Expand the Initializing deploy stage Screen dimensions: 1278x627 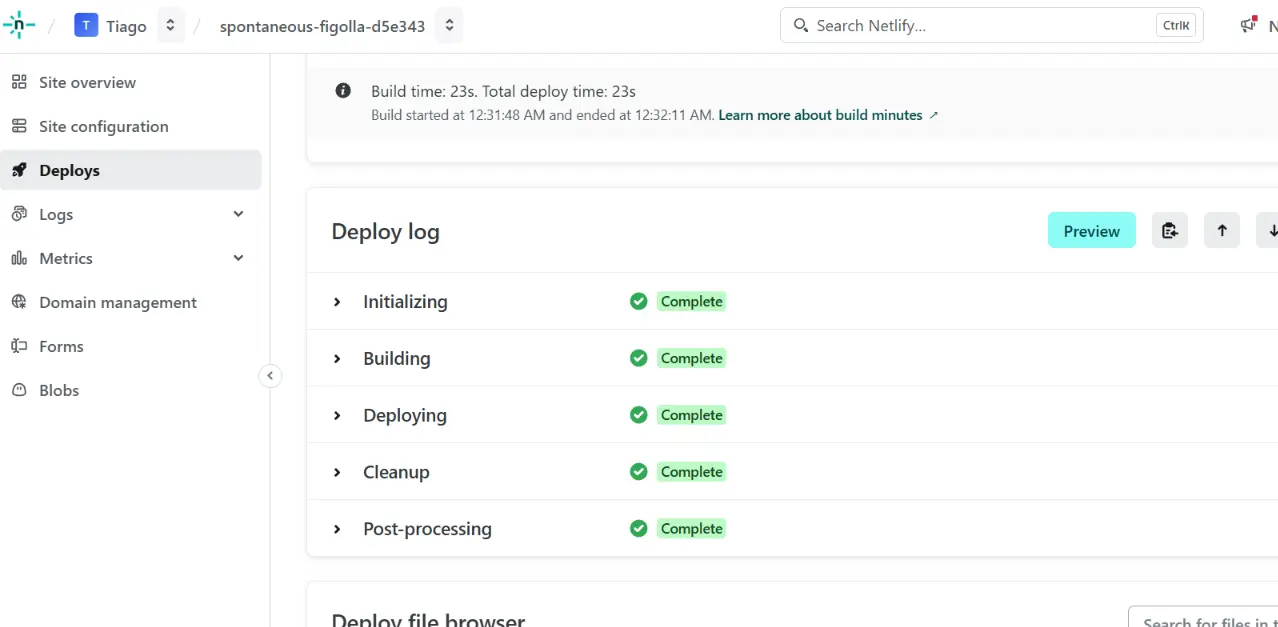pos(339,301)
